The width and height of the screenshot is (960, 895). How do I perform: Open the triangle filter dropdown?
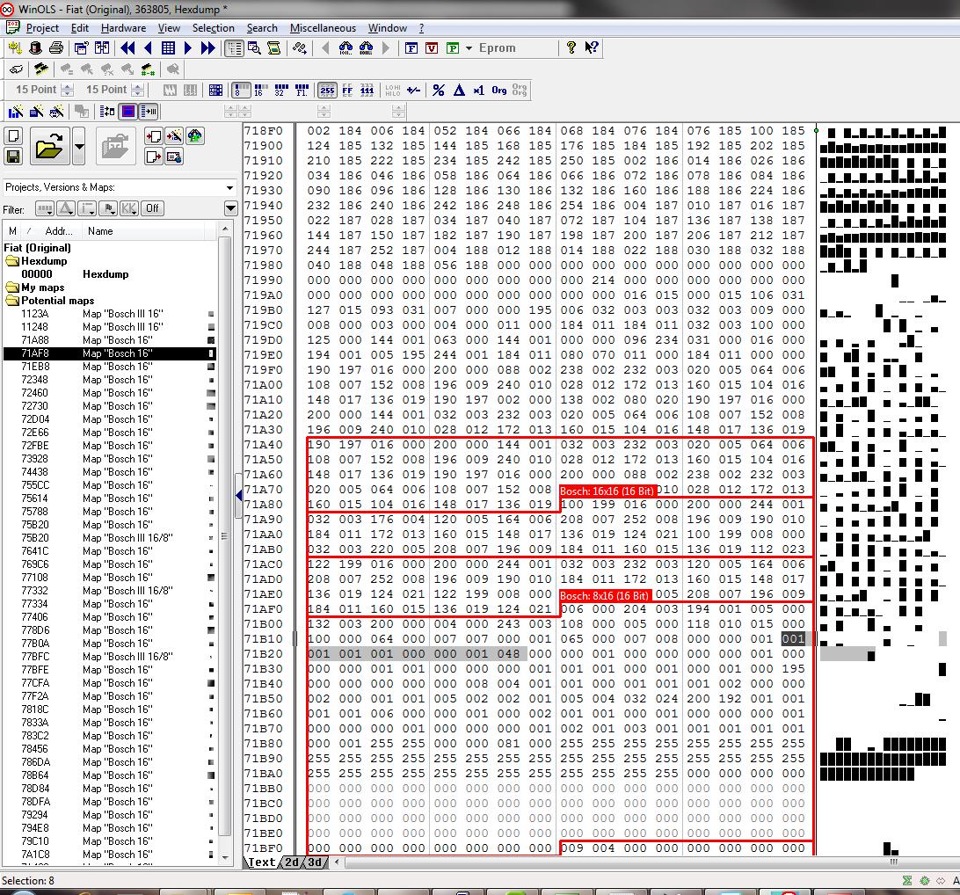coord(66,208)
